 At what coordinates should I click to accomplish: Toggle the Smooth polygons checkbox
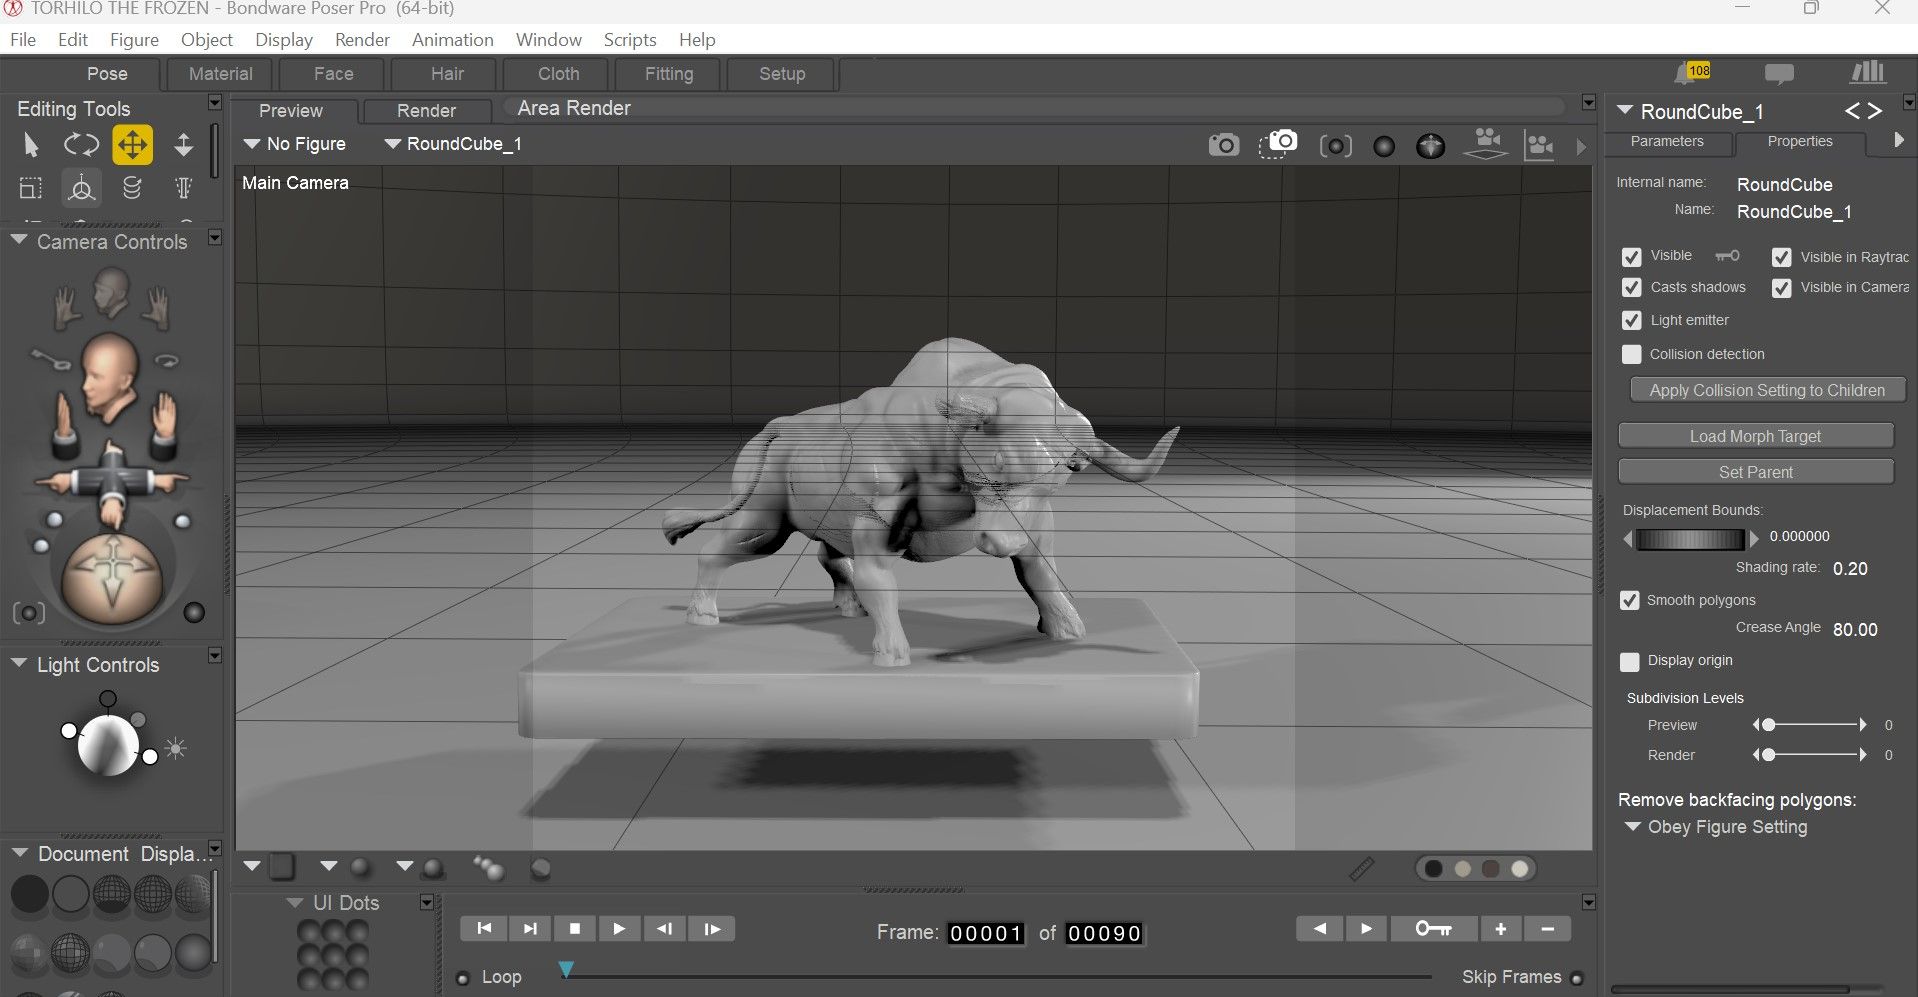pos(1629,601)
